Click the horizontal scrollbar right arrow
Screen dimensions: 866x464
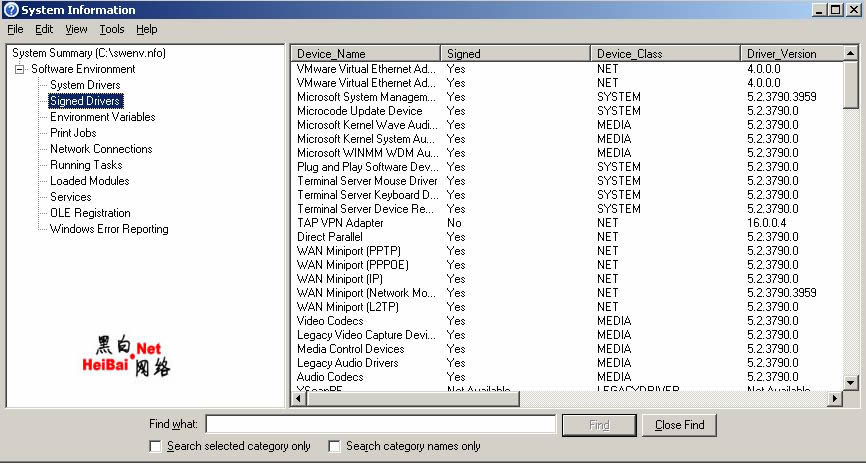click(x=834, y=399)
